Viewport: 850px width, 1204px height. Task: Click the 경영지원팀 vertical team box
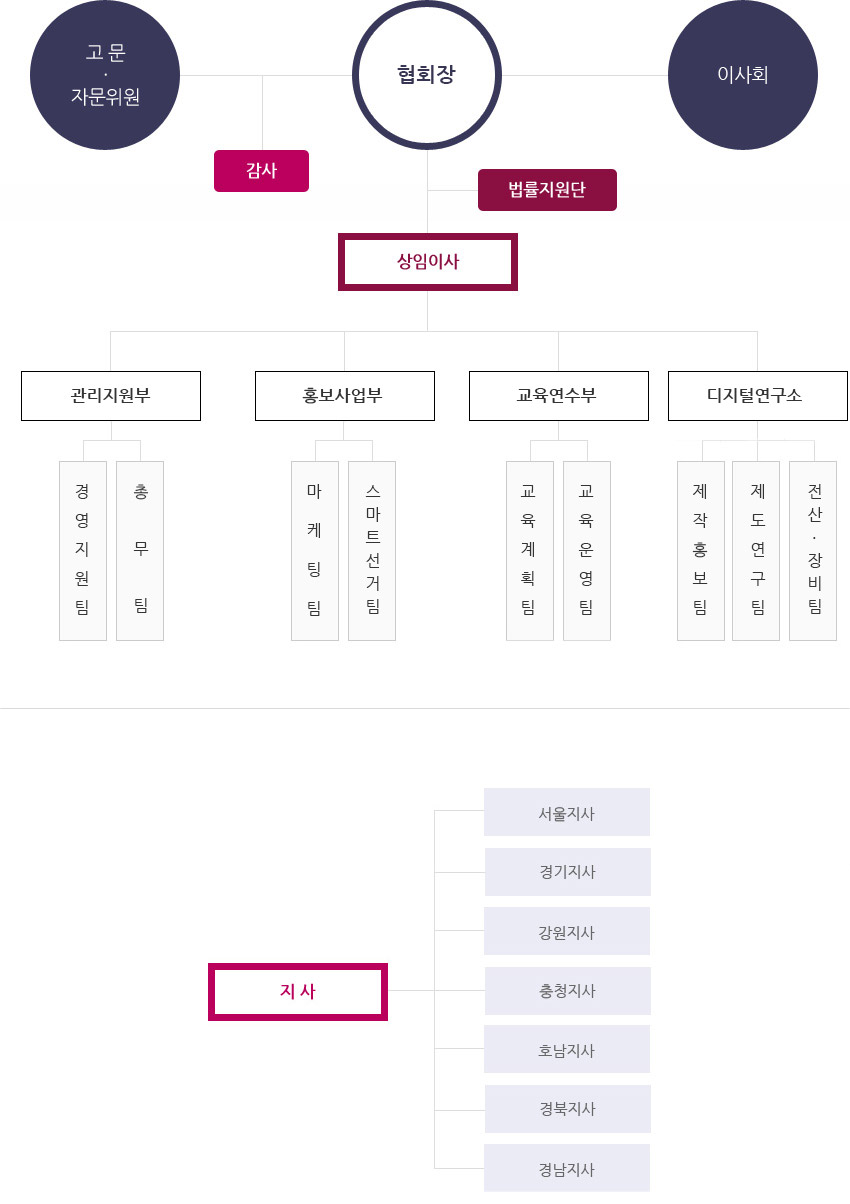pyautogui.click(x=83, y=551)
